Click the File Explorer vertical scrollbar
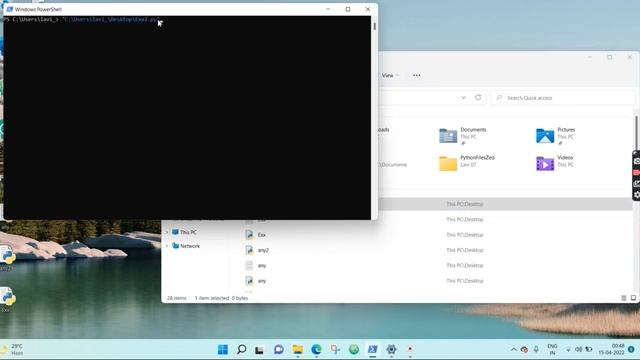640x360 pixels. 636,133
